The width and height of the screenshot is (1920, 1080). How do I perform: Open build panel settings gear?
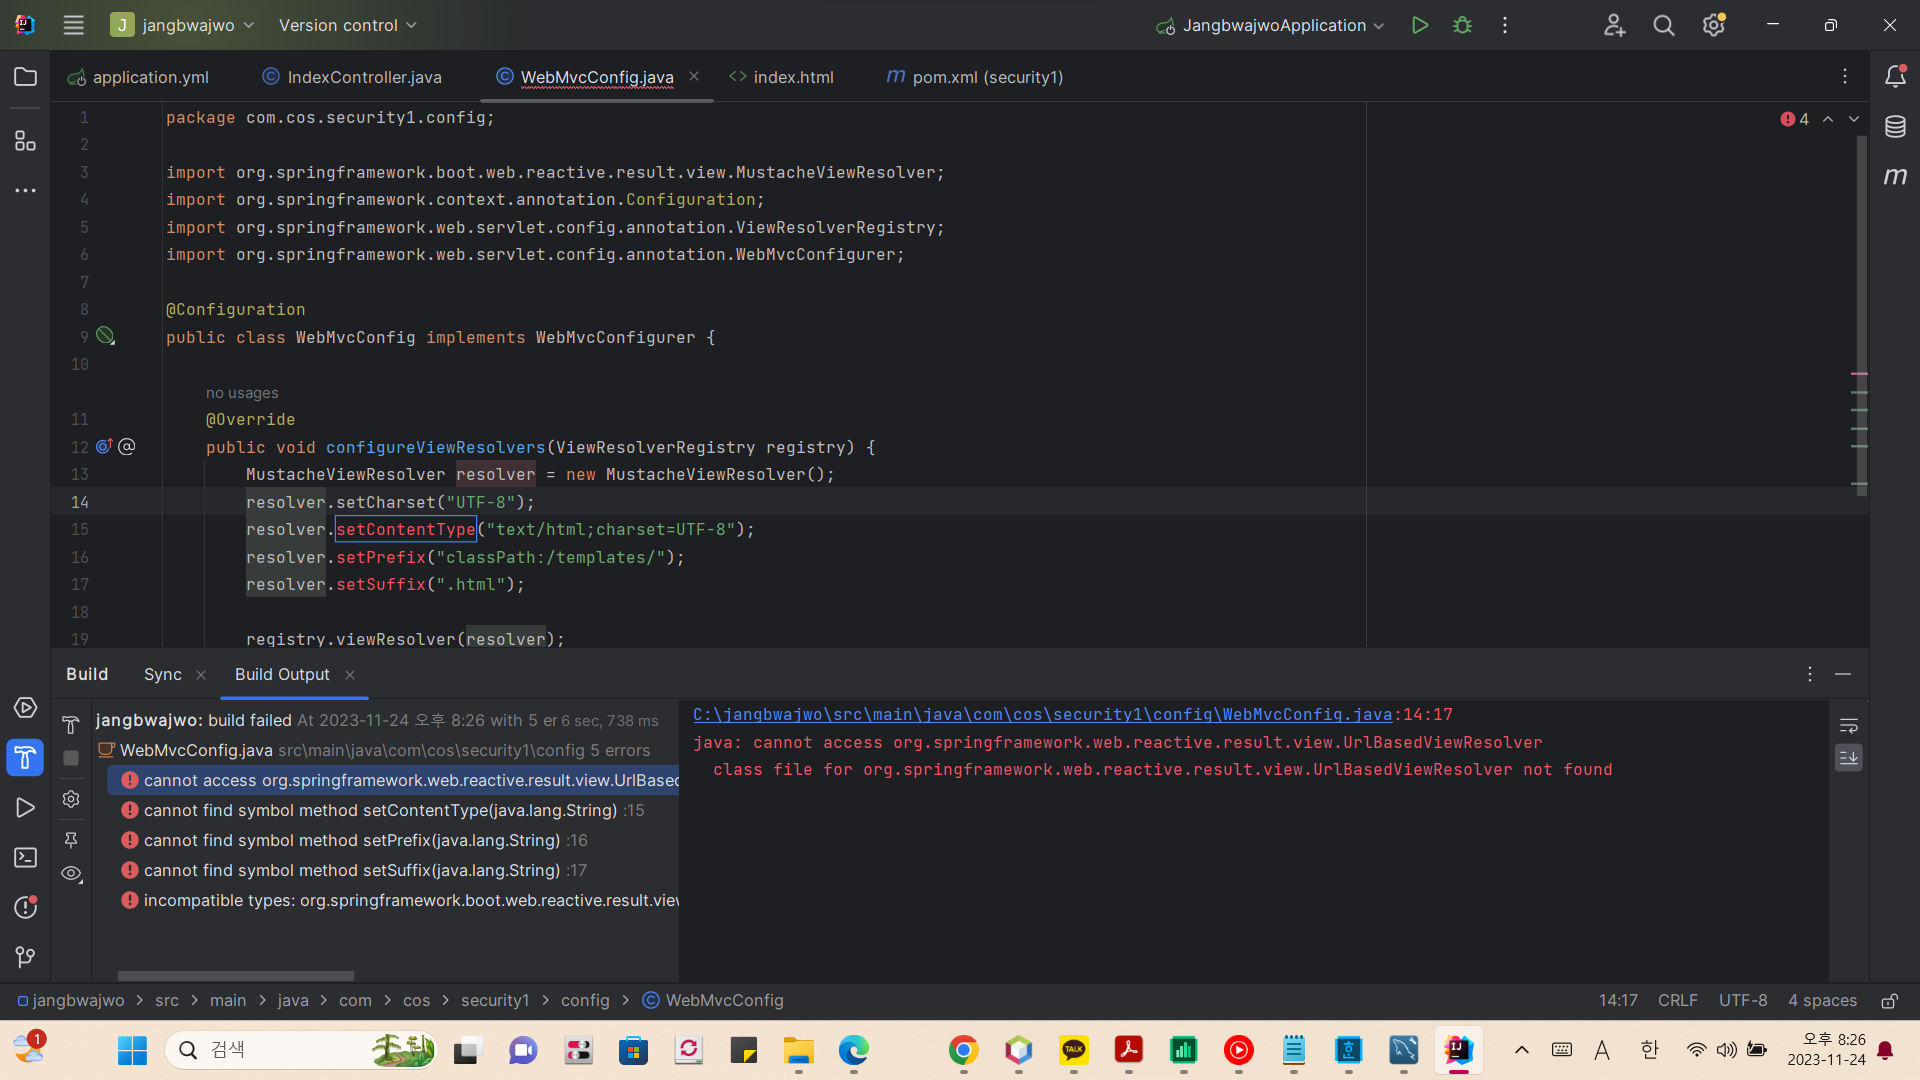[x=71, y=799]
